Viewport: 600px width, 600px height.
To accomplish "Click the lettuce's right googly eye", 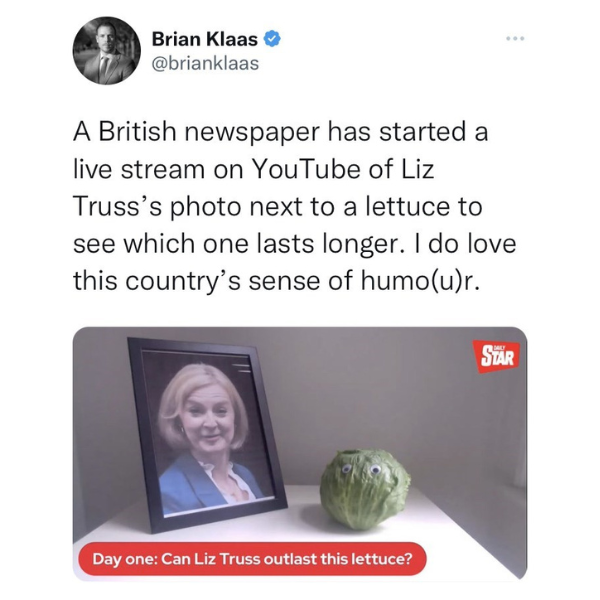I will pyautogui.click(x=375, y=469).
